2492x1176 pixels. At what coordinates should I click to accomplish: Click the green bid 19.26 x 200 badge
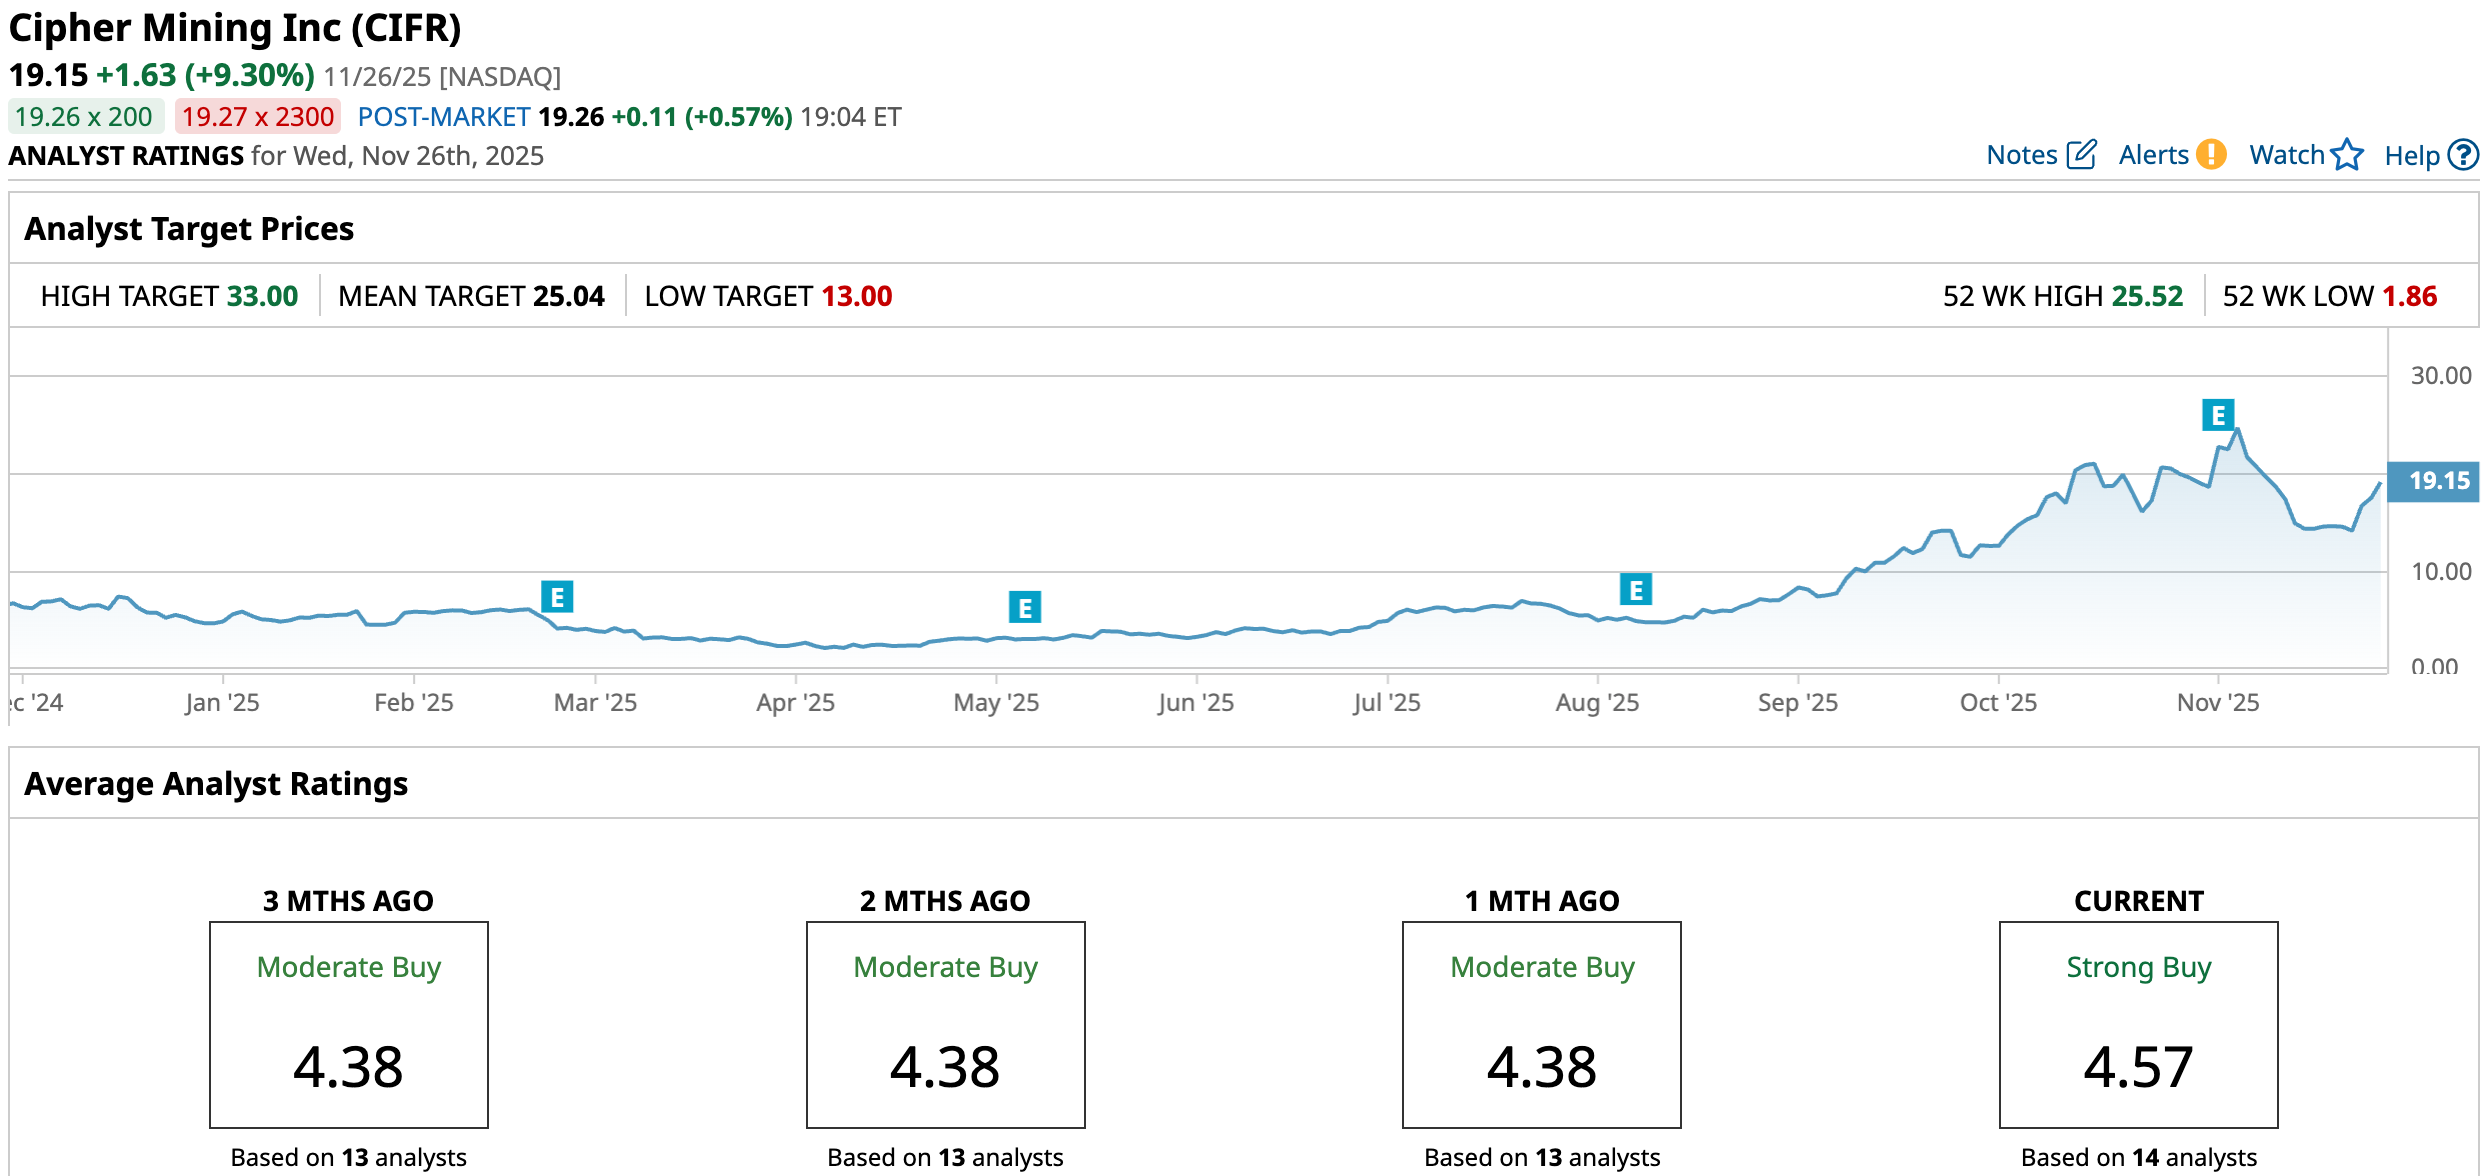point(84,117)
